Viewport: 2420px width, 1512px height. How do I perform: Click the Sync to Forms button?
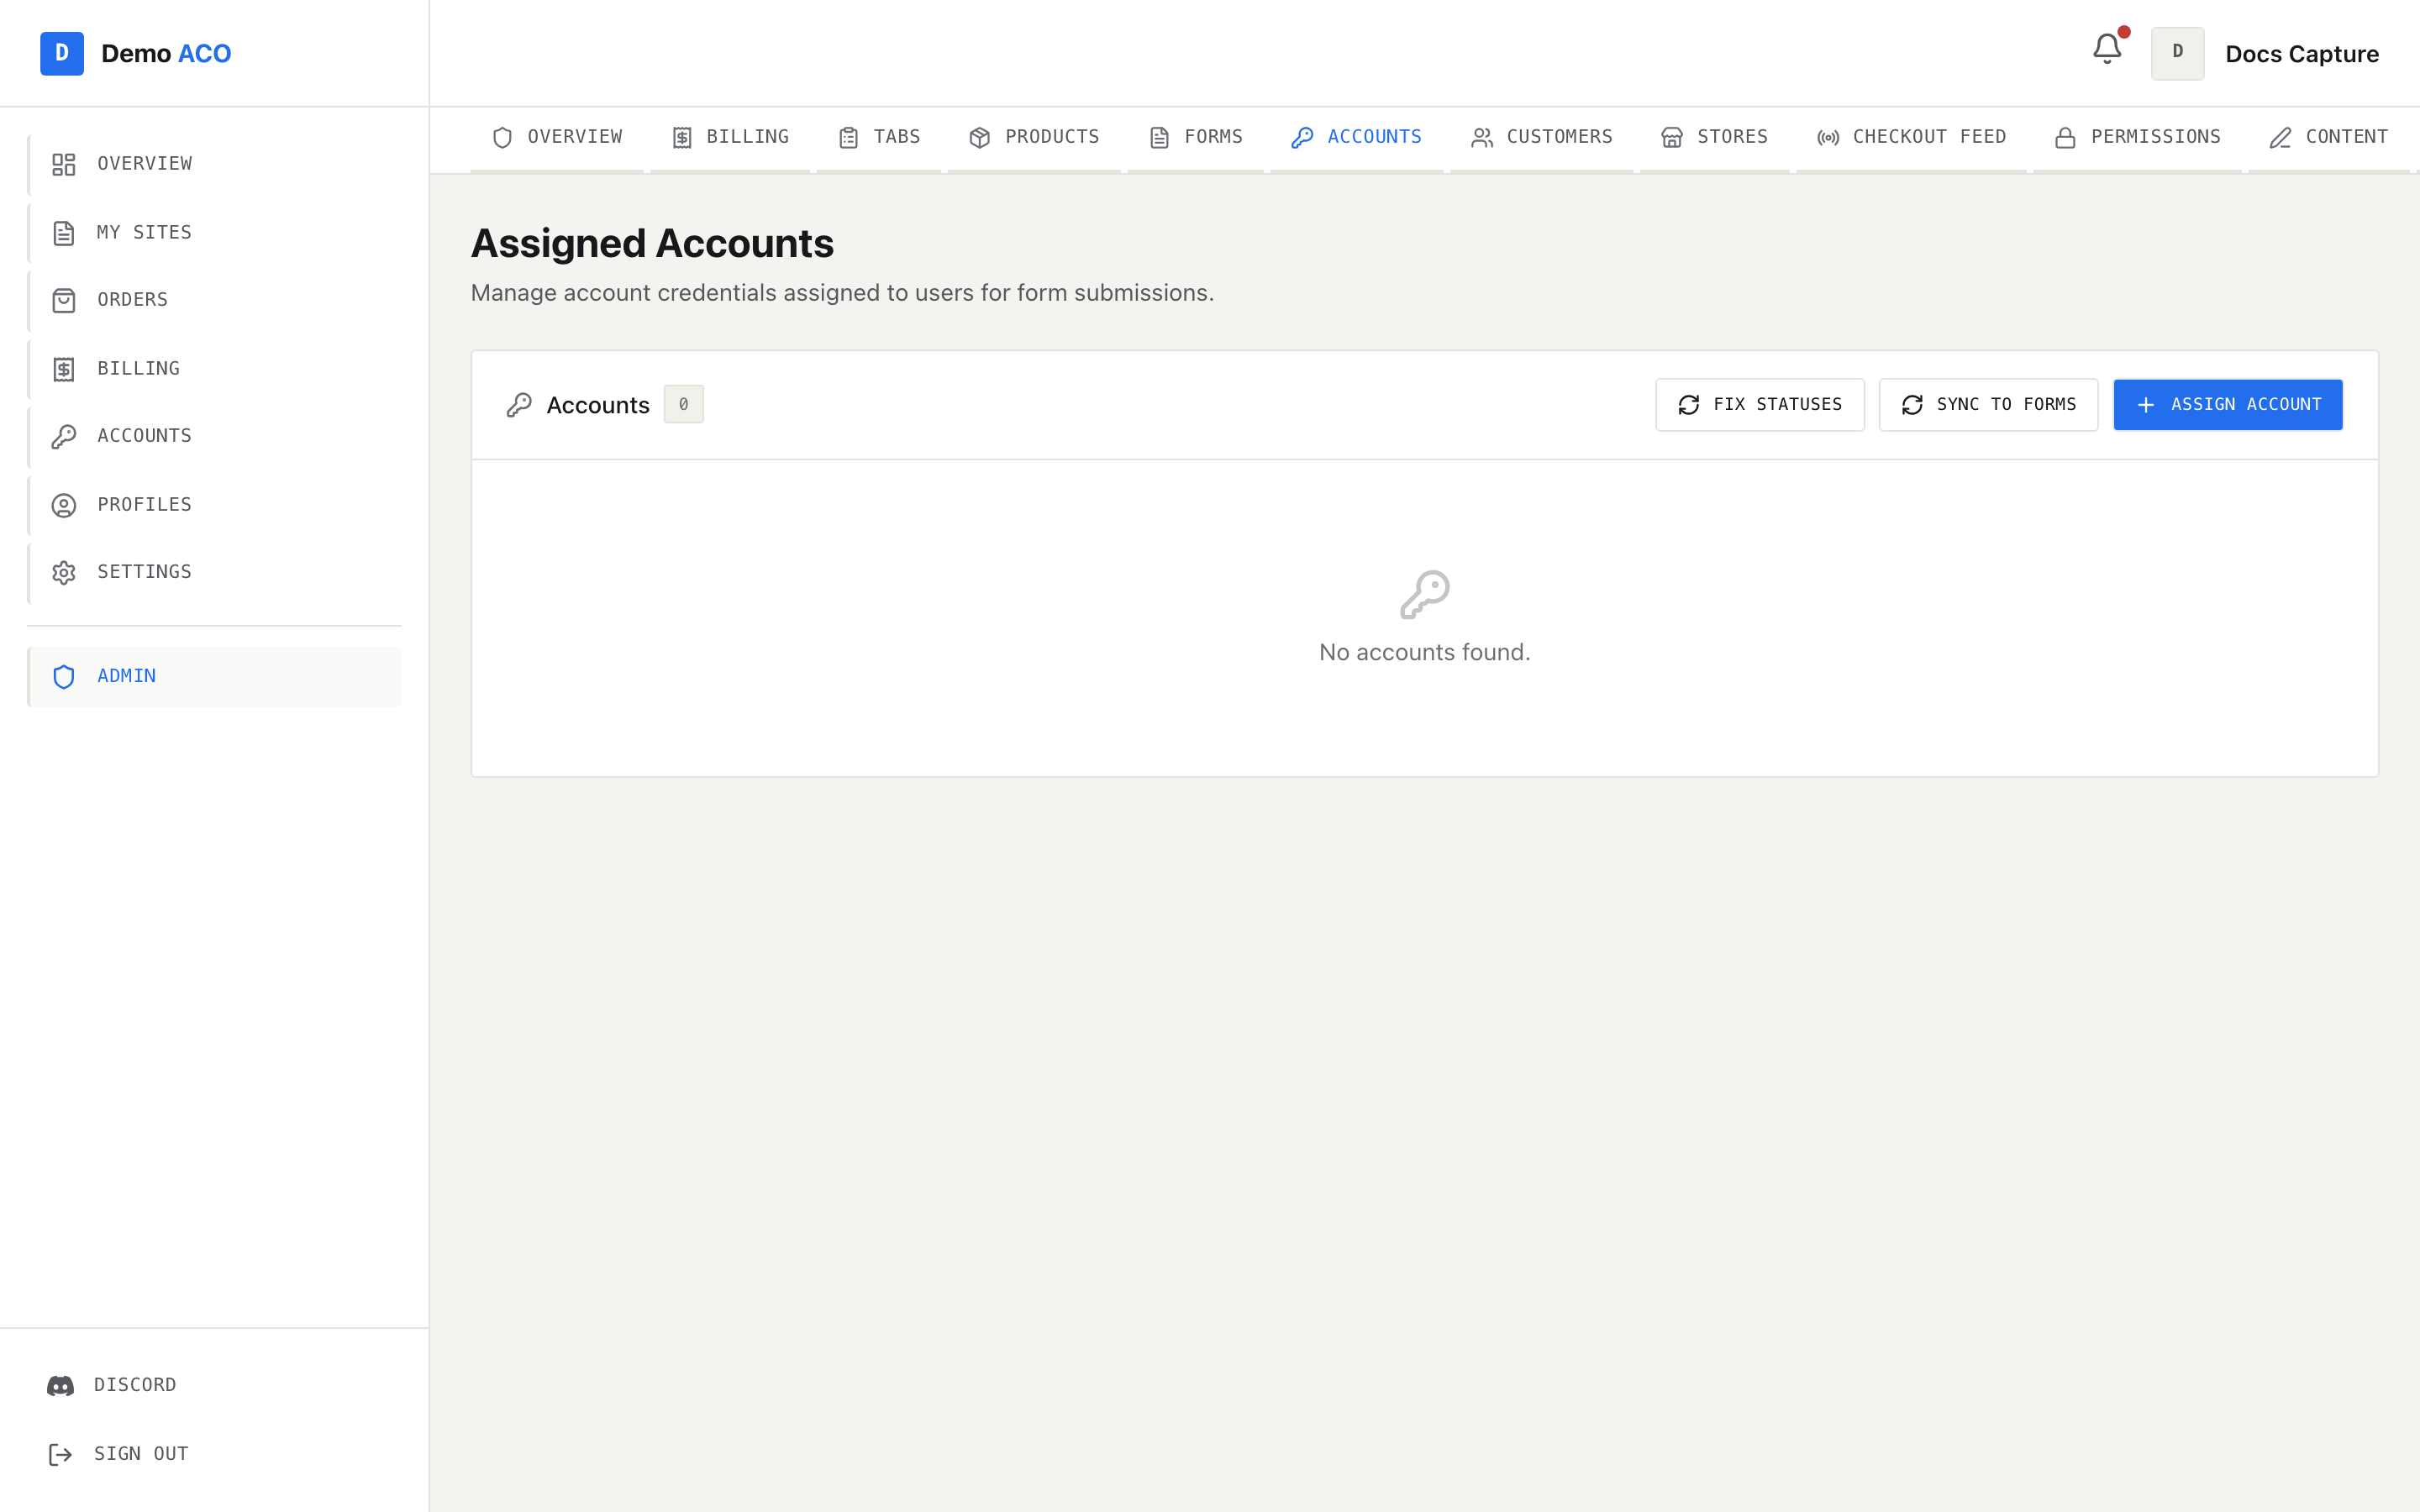tap(1989, 405)
